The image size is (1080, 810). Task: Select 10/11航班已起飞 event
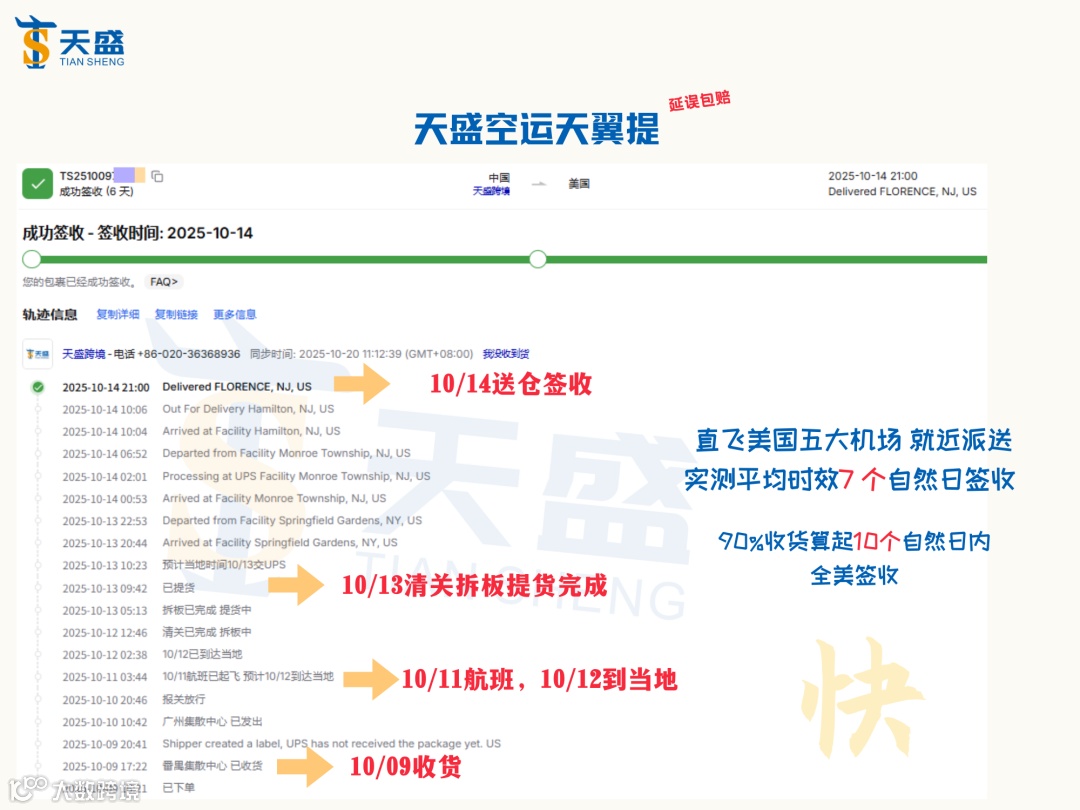point(248,676)
